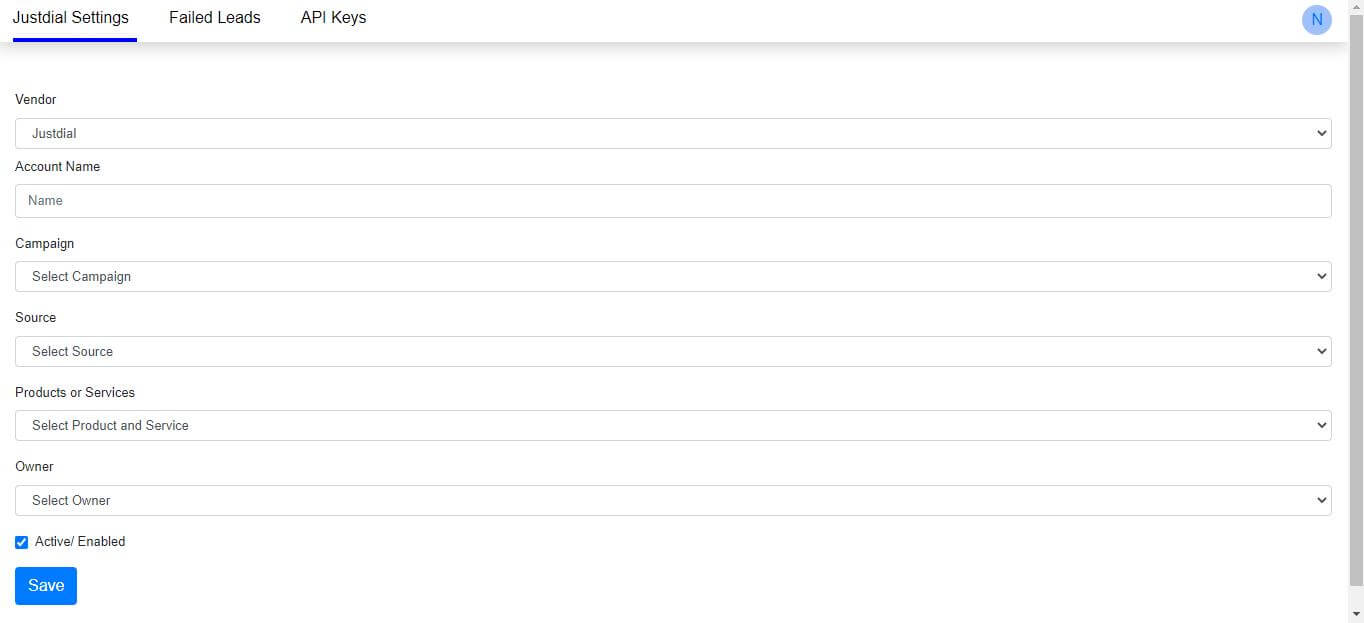Open the Select Source dropdown
This screenshot has height=623, width=1364.
[672, 351]
